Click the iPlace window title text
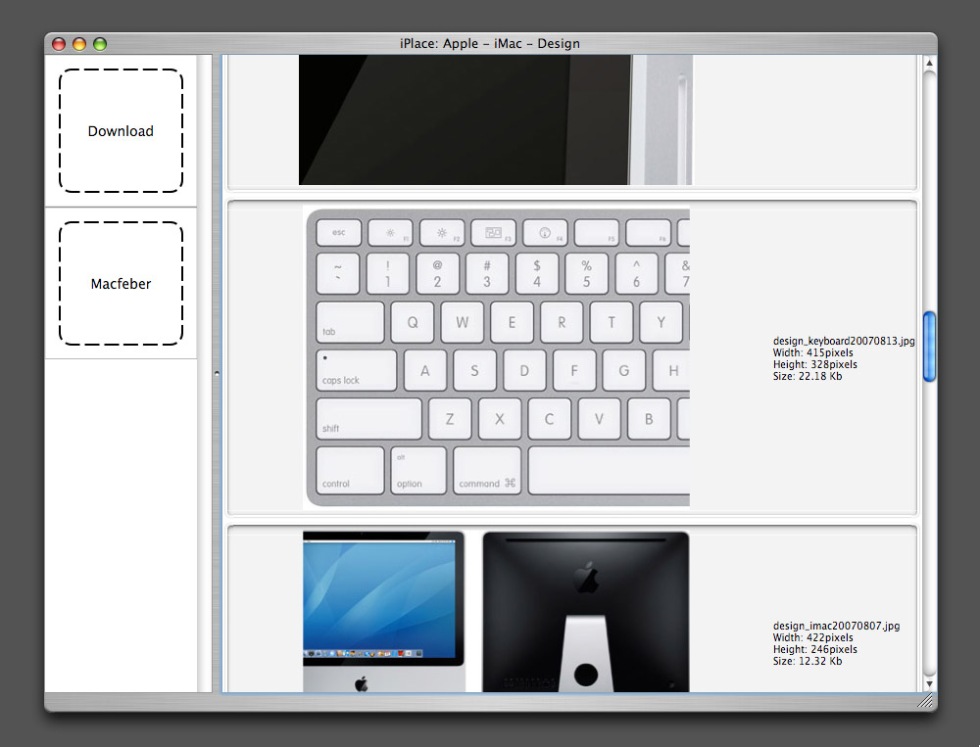 [489, 44]
